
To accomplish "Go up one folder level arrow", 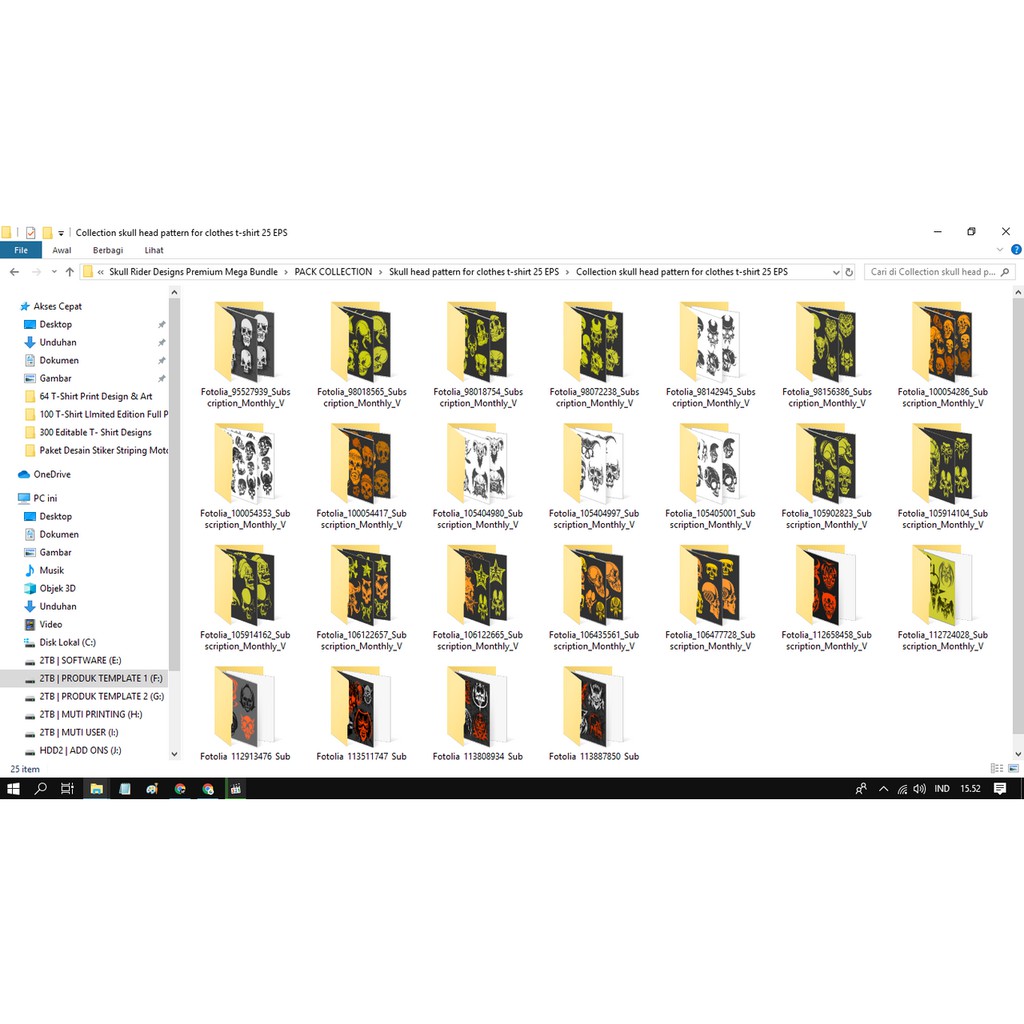I will tap(69, 272).
